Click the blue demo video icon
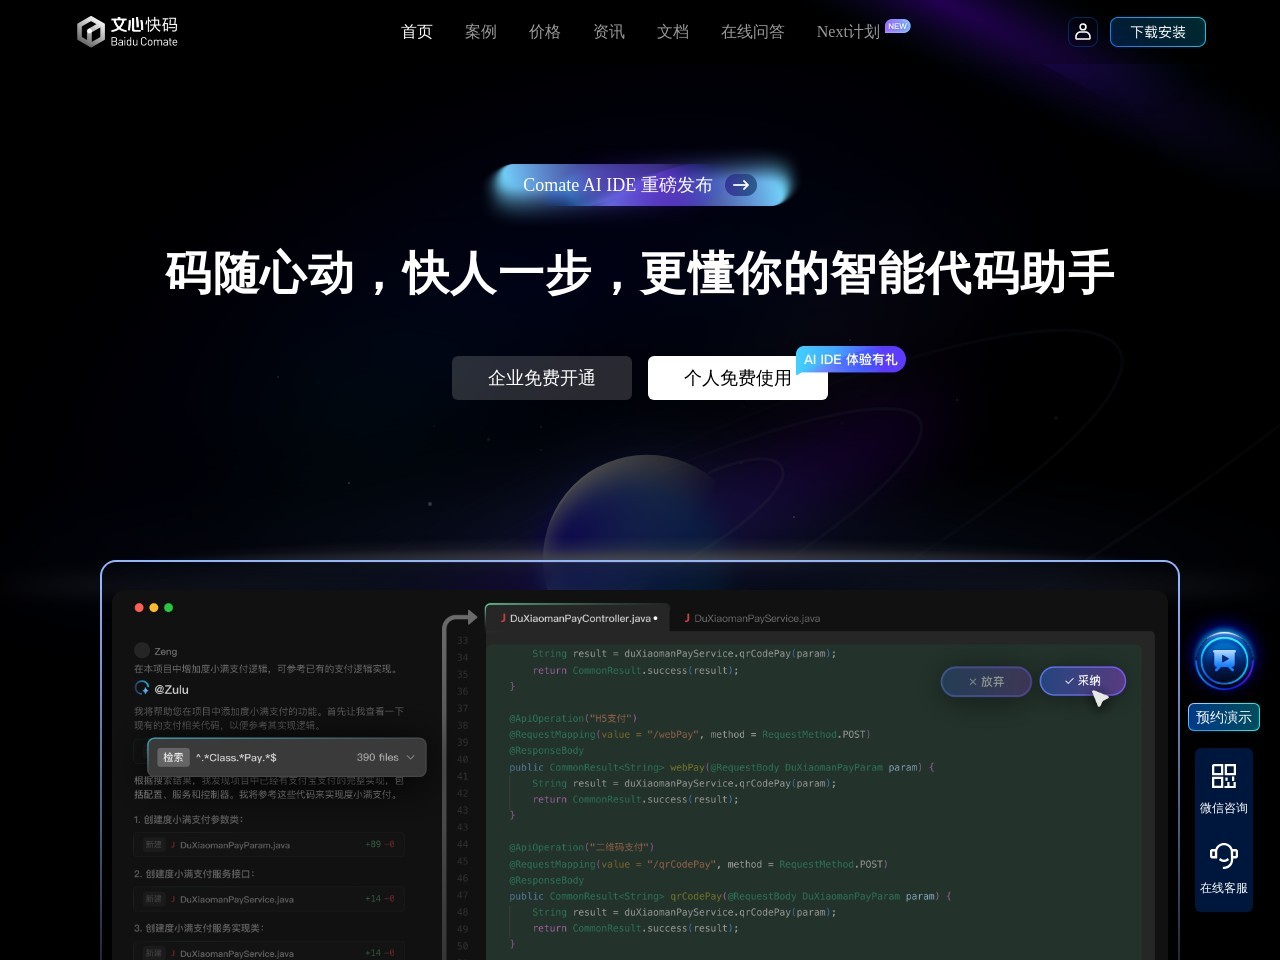 click(x=1224, y=659)
